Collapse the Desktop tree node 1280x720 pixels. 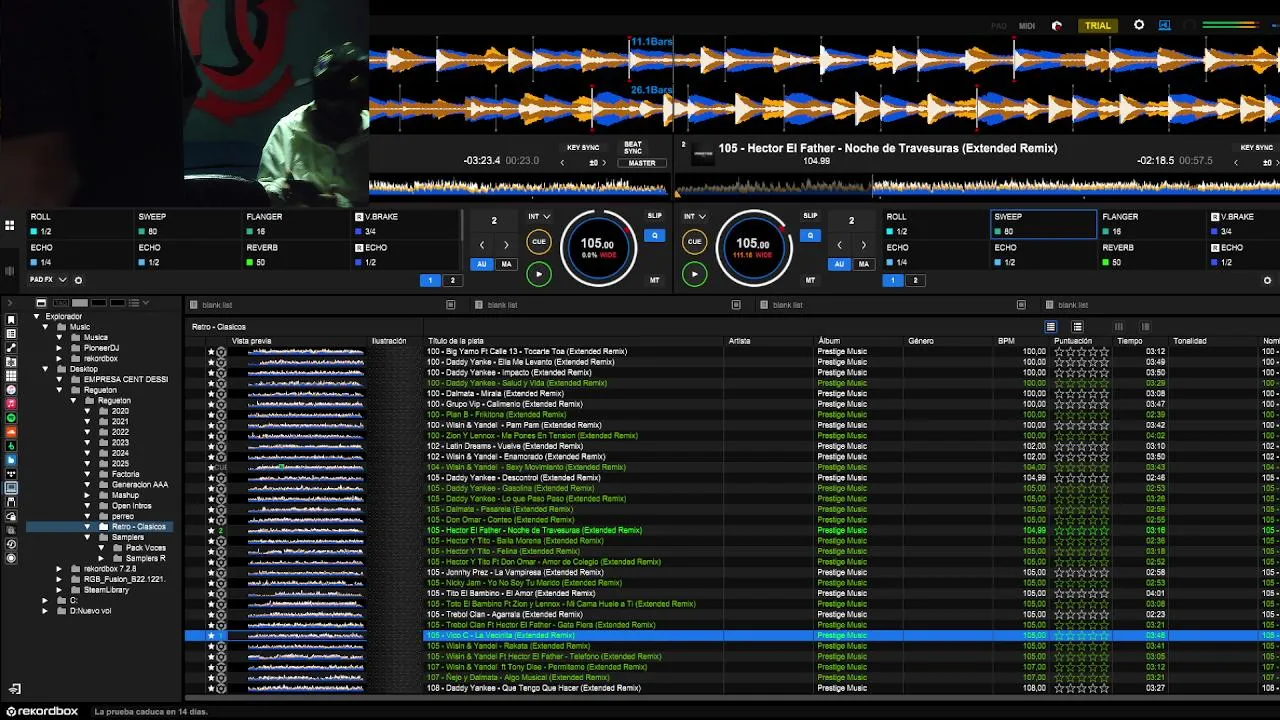[45, 369]
